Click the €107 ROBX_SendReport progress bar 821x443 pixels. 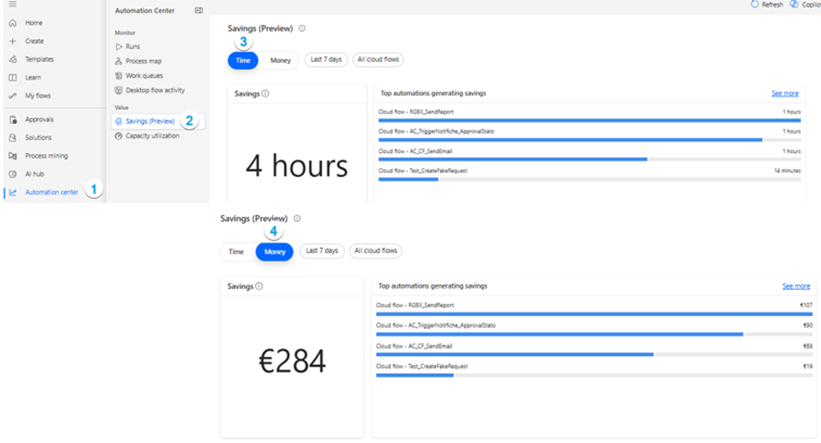coord(594,313)
